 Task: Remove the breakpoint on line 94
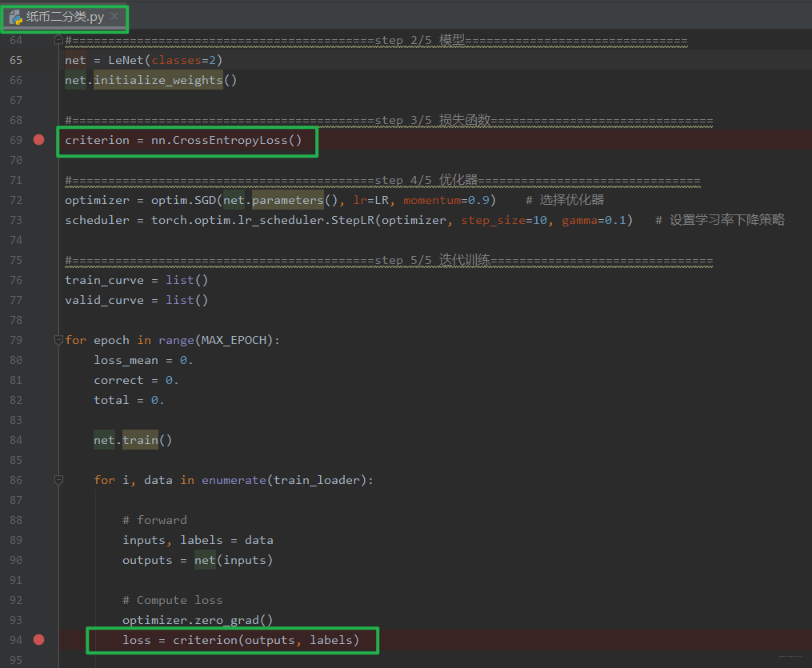pos(39,640)
